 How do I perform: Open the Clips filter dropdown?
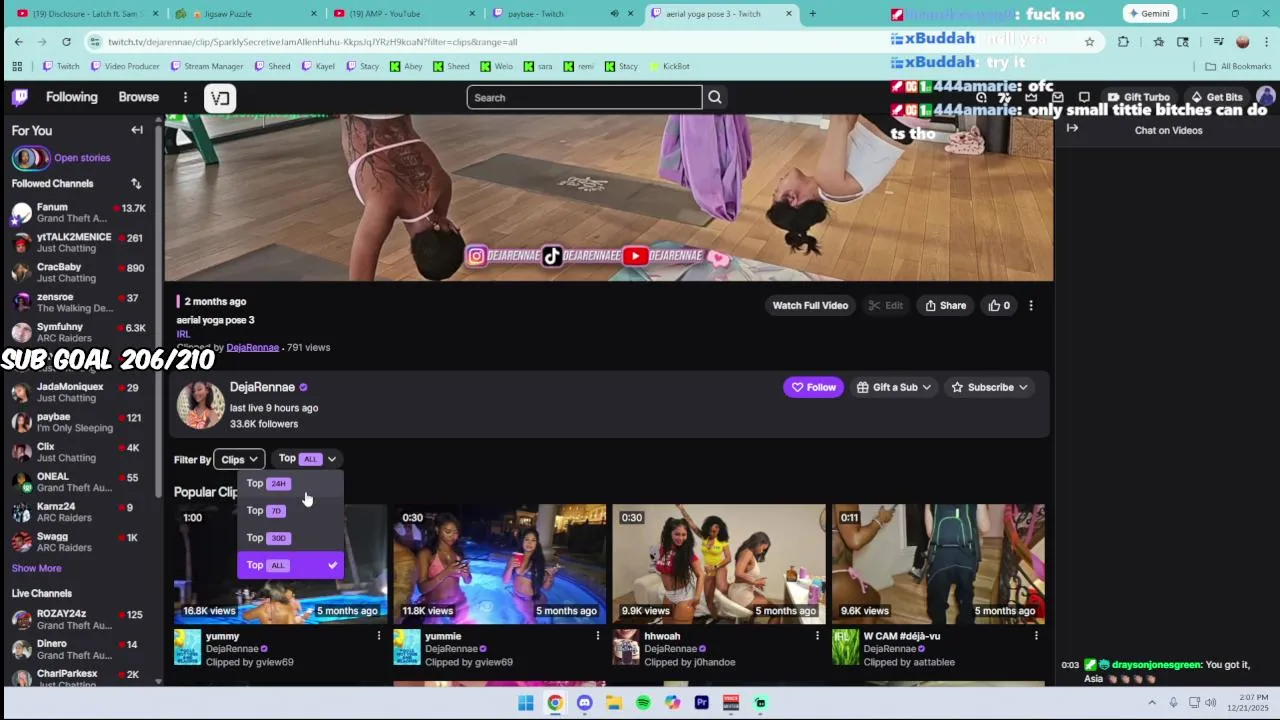(x=239, y=459)
